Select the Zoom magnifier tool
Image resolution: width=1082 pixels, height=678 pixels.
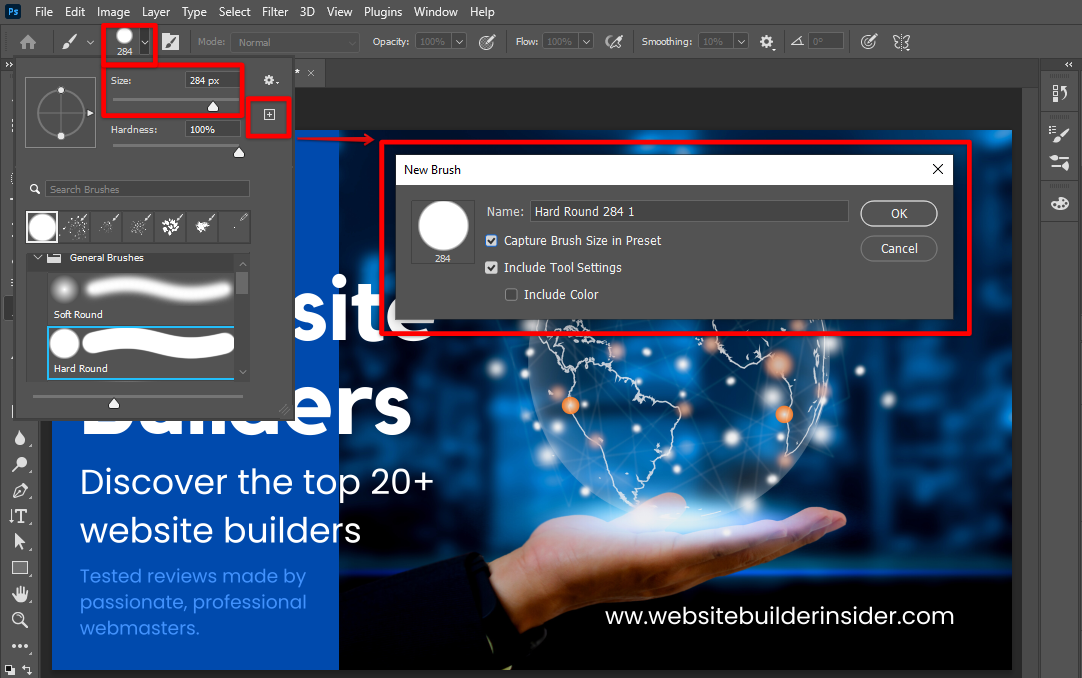click(19, 620)
